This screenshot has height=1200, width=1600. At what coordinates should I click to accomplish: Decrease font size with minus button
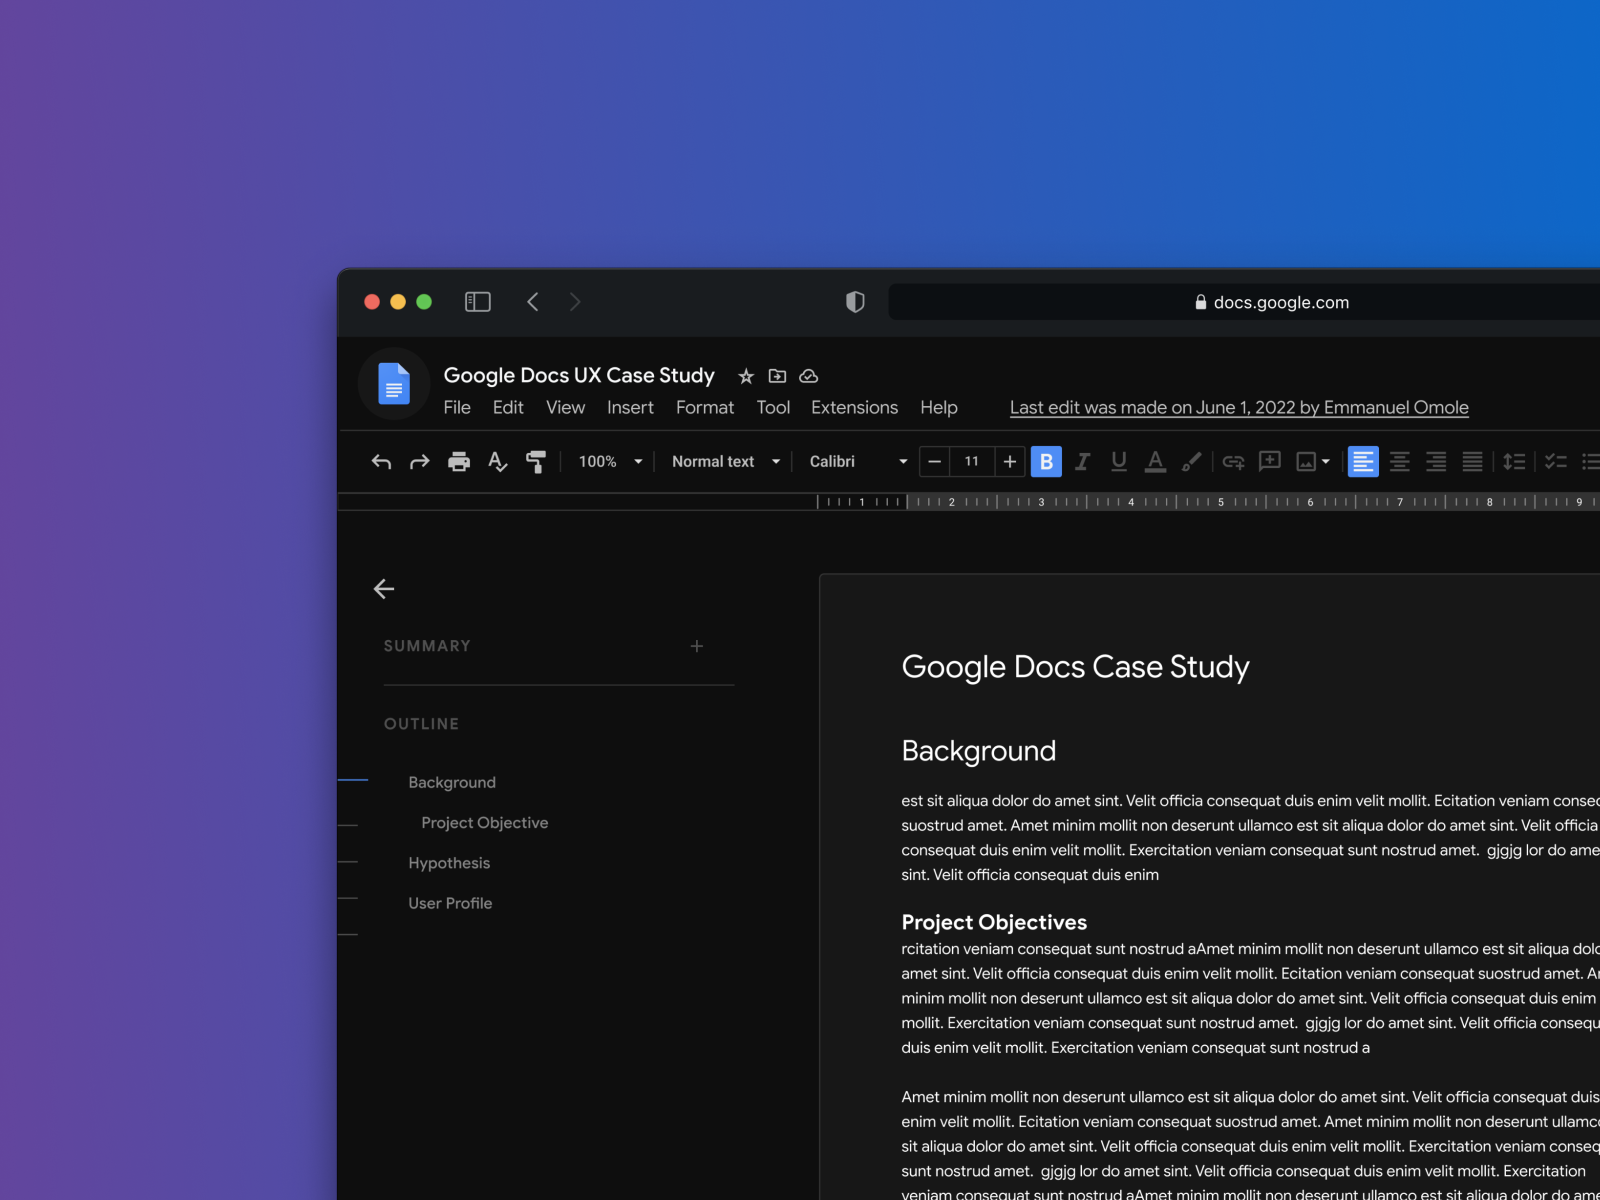[x=934, y=461]
